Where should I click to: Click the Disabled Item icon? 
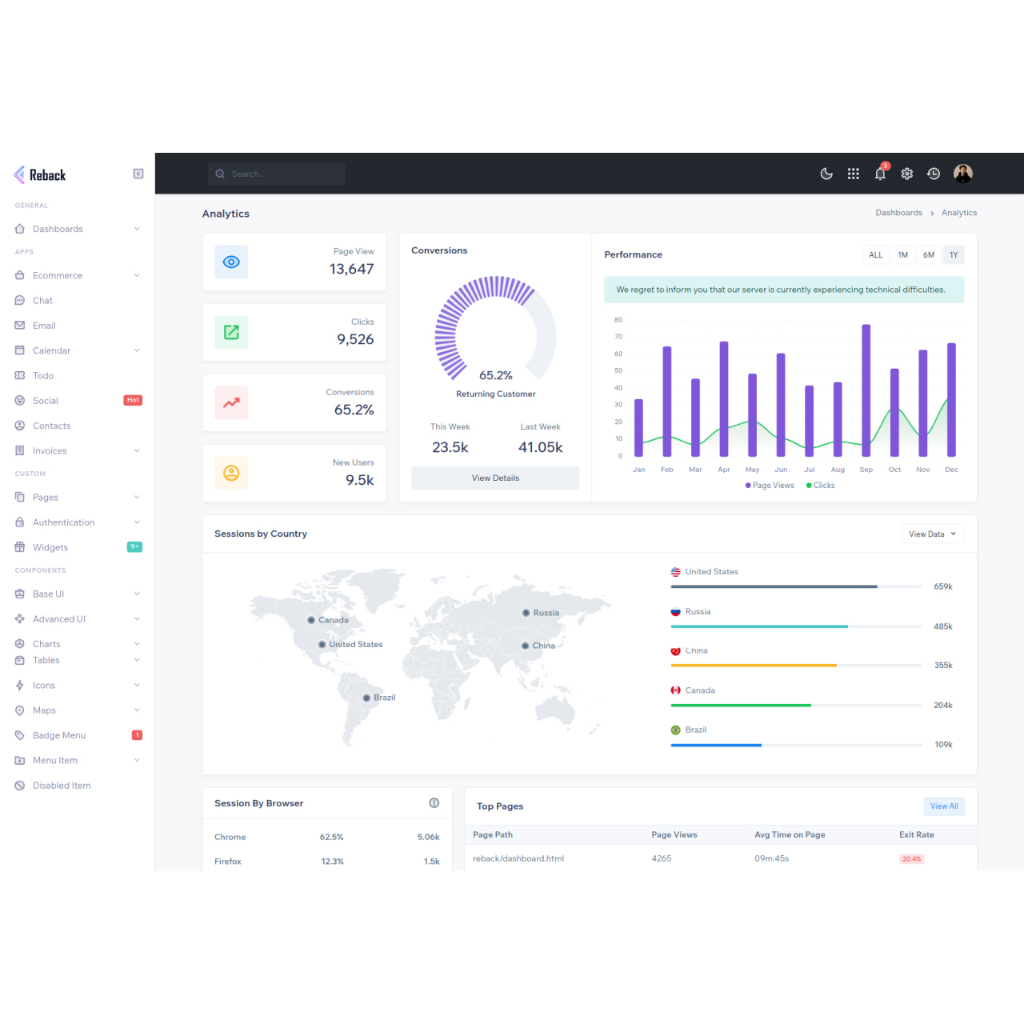(20, 786)
